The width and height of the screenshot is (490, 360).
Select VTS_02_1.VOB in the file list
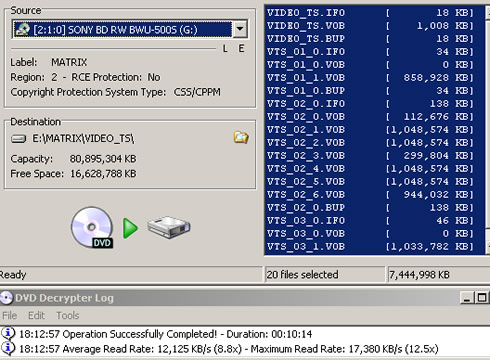click(x=374, y=130)
